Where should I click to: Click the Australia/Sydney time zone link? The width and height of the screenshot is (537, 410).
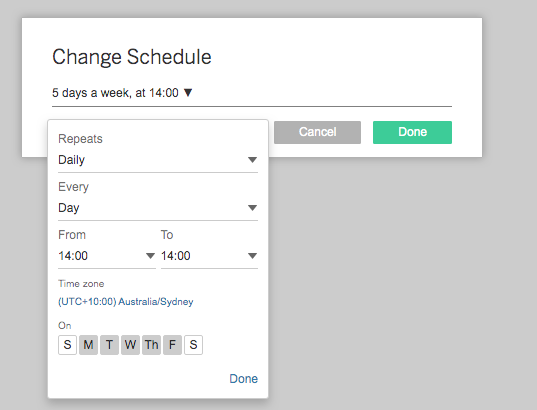click(126, 302)
